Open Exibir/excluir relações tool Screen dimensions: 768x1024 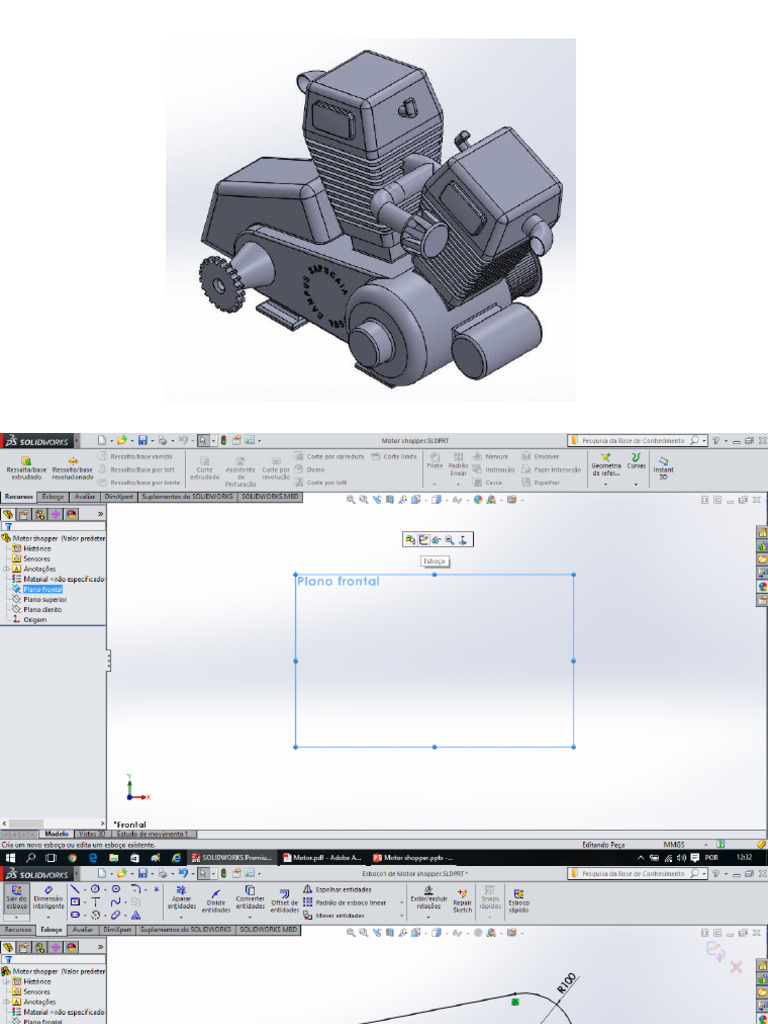pyautogui.click(x=428, y=898)
